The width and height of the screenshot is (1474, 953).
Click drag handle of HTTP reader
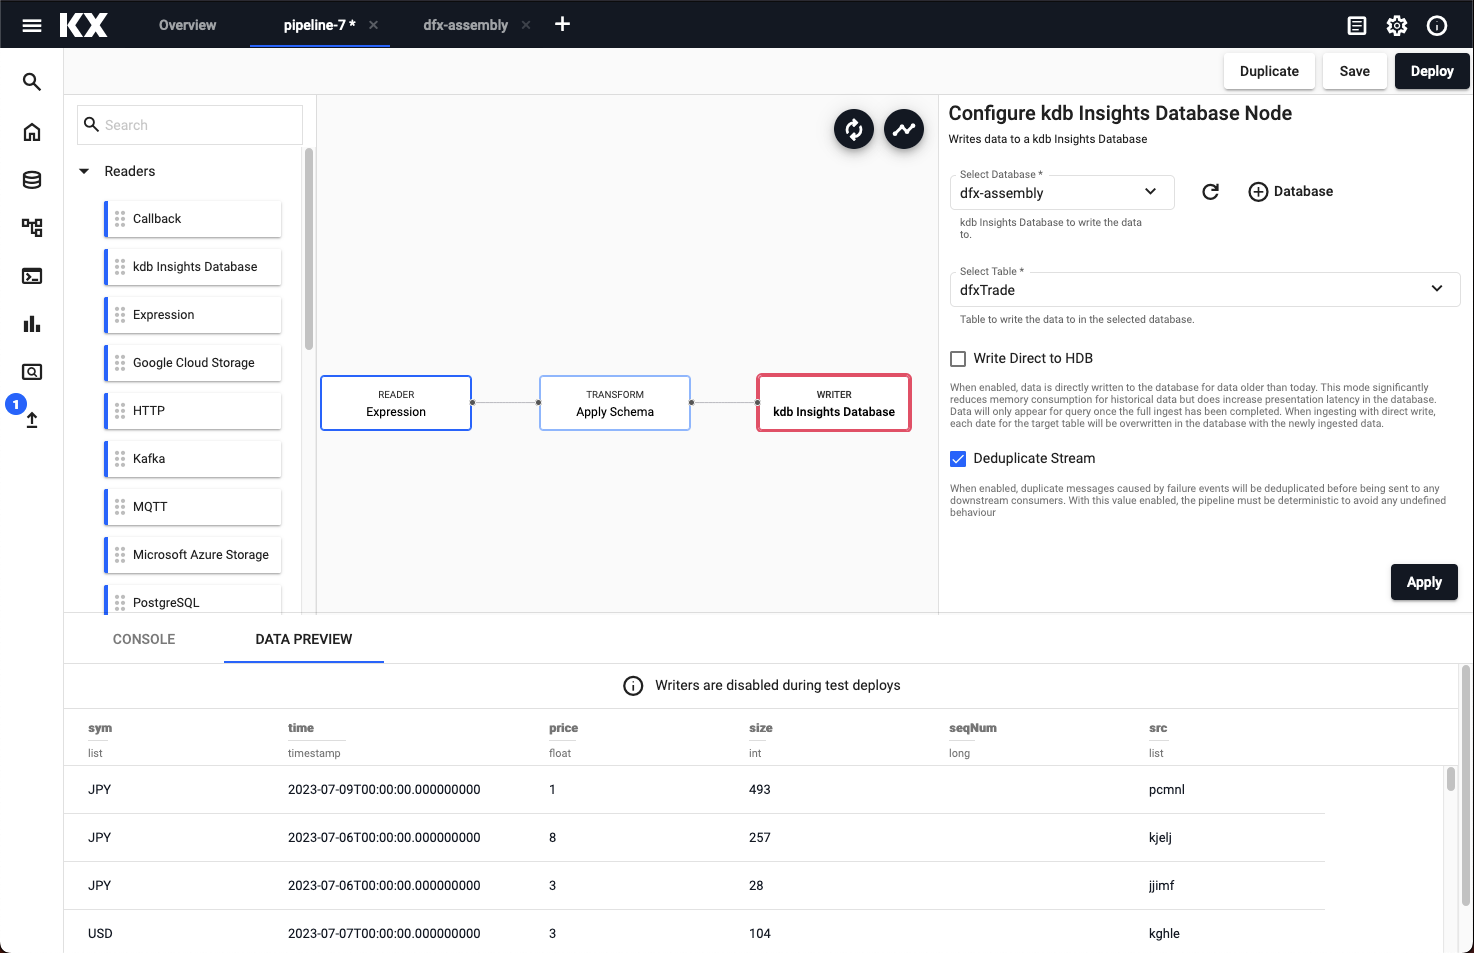click(120, 411)
